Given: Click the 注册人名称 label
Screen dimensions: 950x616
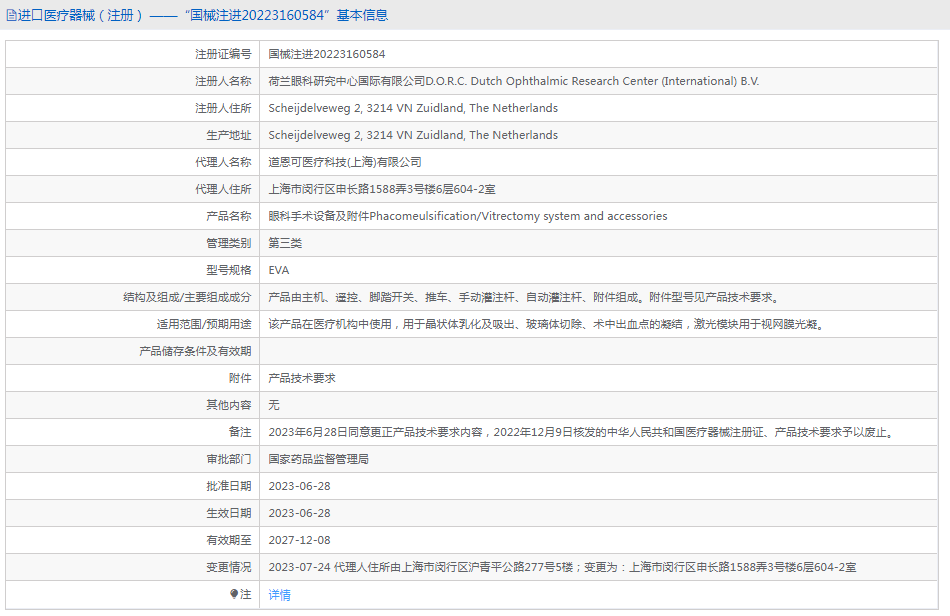Looking at the screenshot, I should tap(223, 81).
